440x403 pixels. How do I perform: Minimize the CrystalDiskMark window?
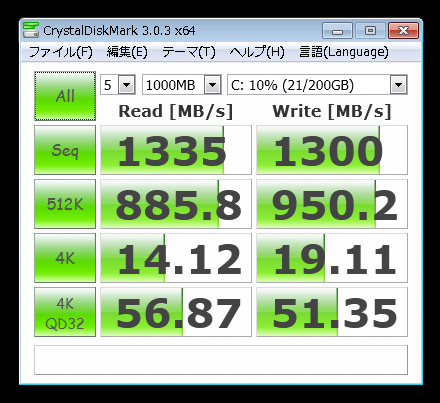coord(337,31)
